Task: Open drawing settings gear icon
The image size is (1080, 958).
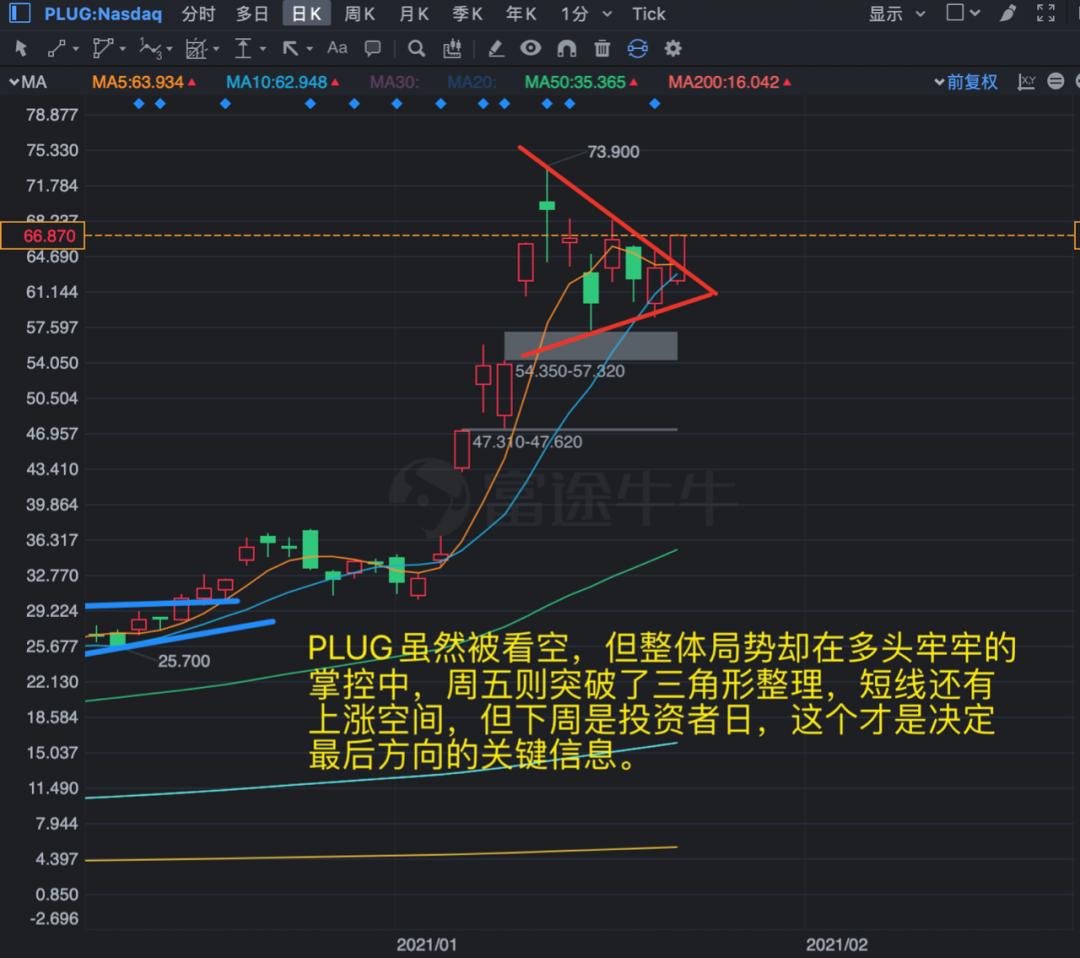Action: [x=673, y=48]
